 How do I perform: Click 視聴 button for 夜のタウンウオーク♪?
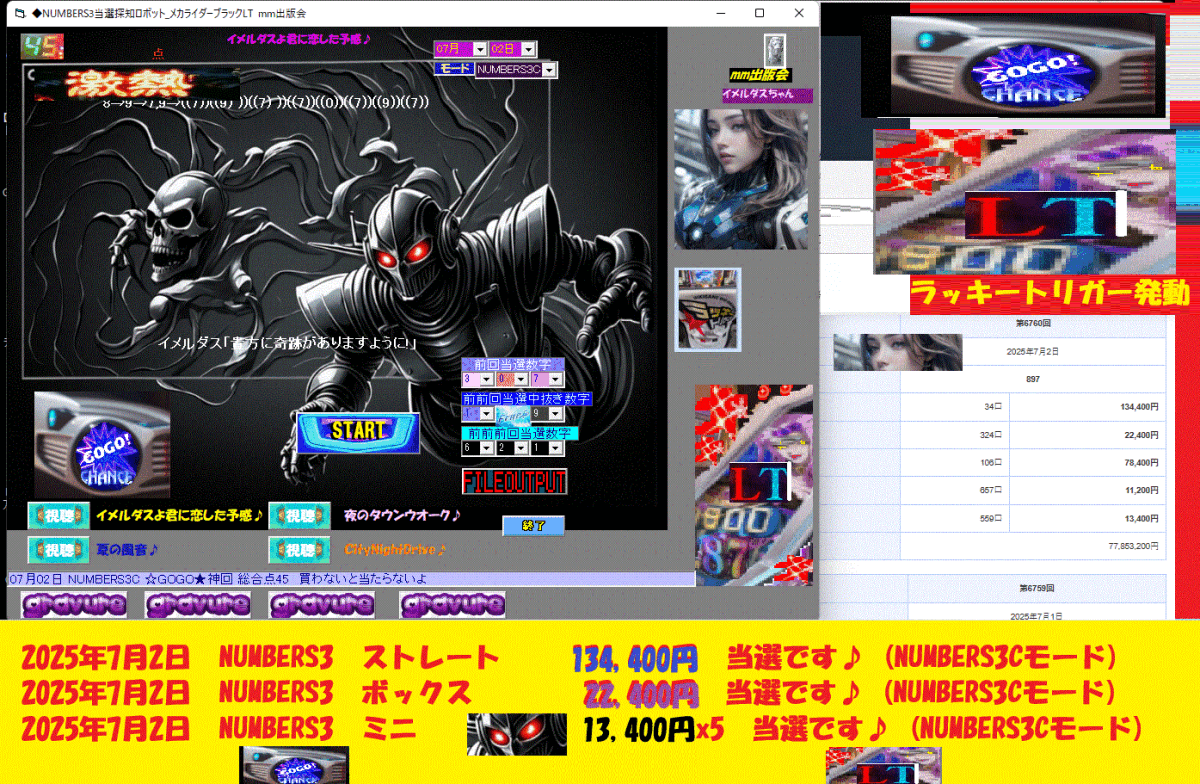[x=300, y=516]
